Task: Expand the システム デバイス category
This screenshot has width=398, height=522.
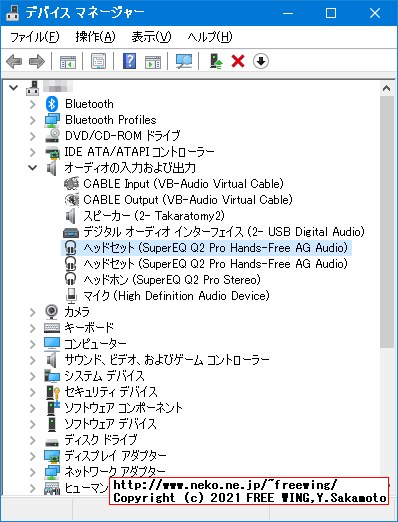Action: 33,376
